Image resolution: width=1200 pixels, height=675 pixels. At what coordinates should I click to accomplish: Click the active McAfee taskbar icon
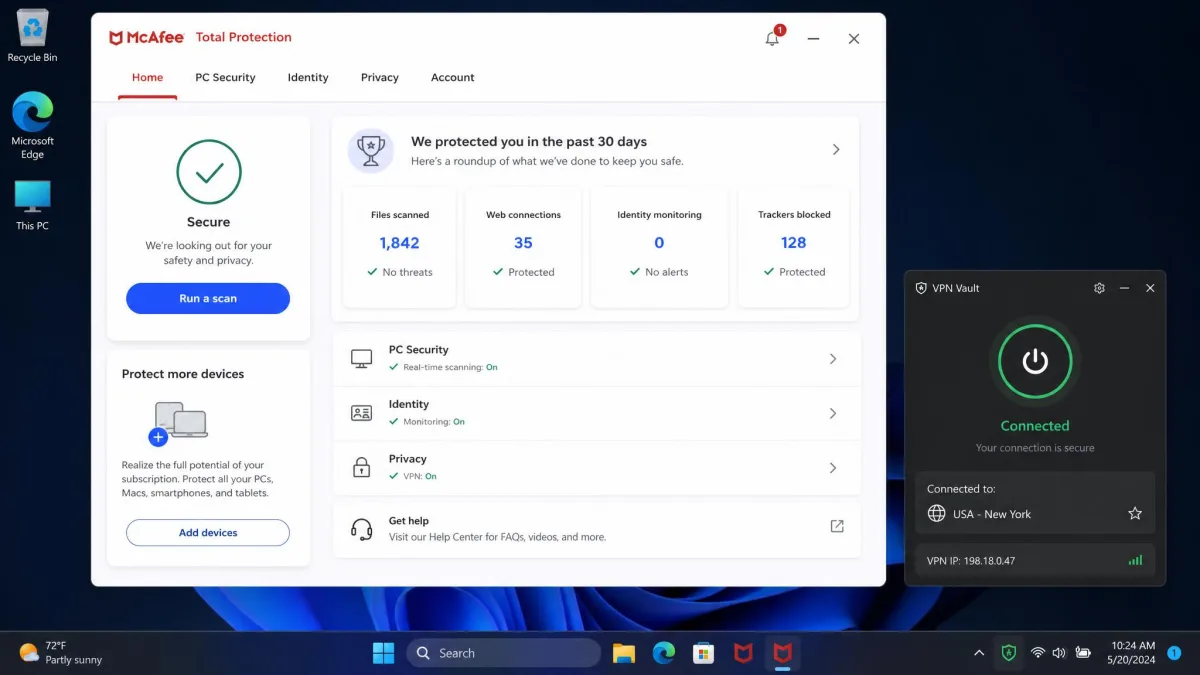[x=782, y=653]
